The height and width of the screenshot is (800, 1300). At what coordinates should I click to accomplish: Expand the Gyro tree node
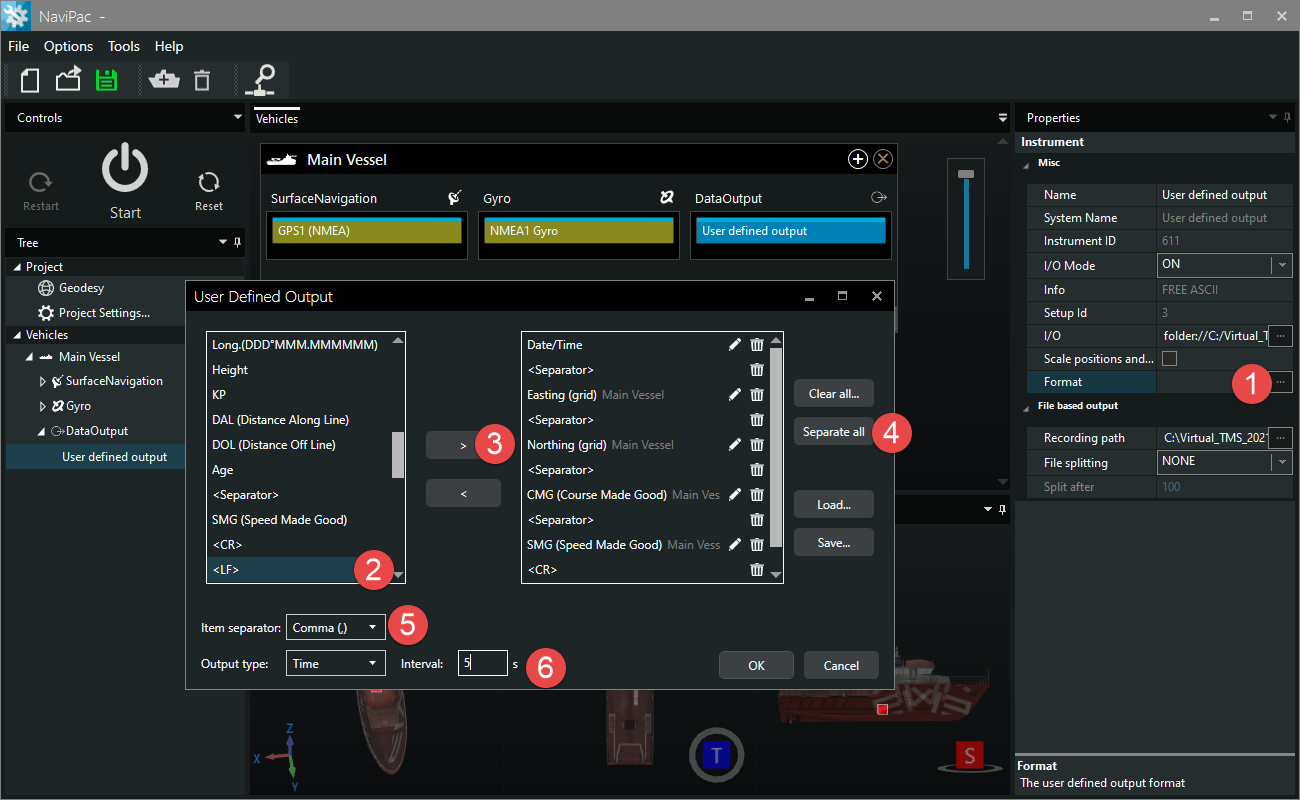pyautogui.click(x=42, y=406)
